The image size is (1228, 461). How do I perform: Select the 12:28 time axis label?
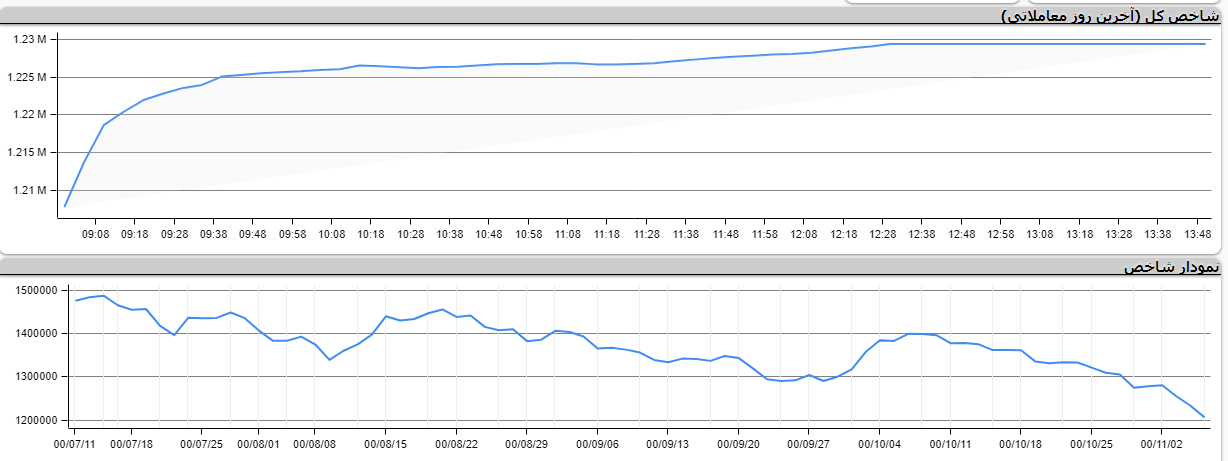tap(882, 233)
